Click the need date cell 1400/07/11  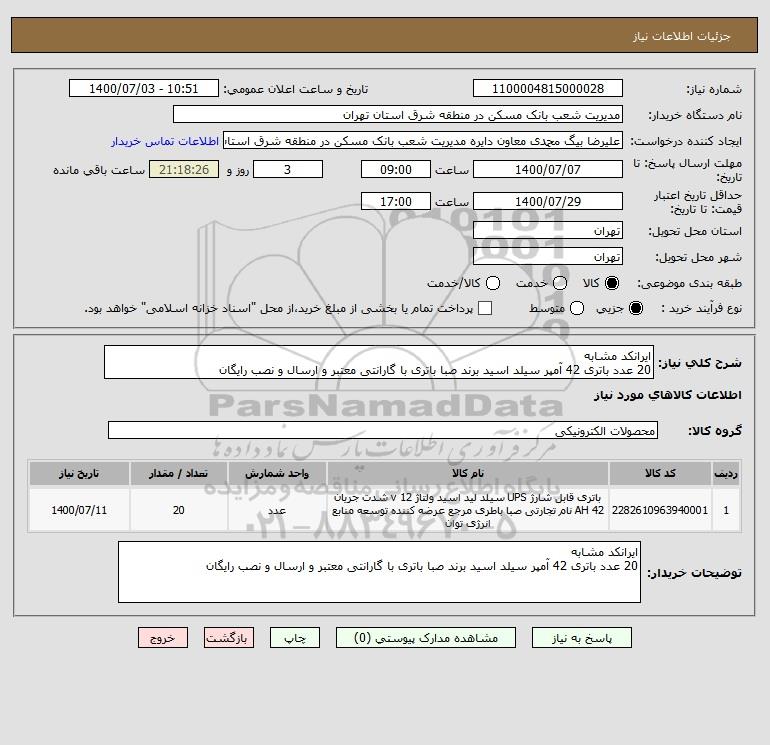click(x=79, y=510)
